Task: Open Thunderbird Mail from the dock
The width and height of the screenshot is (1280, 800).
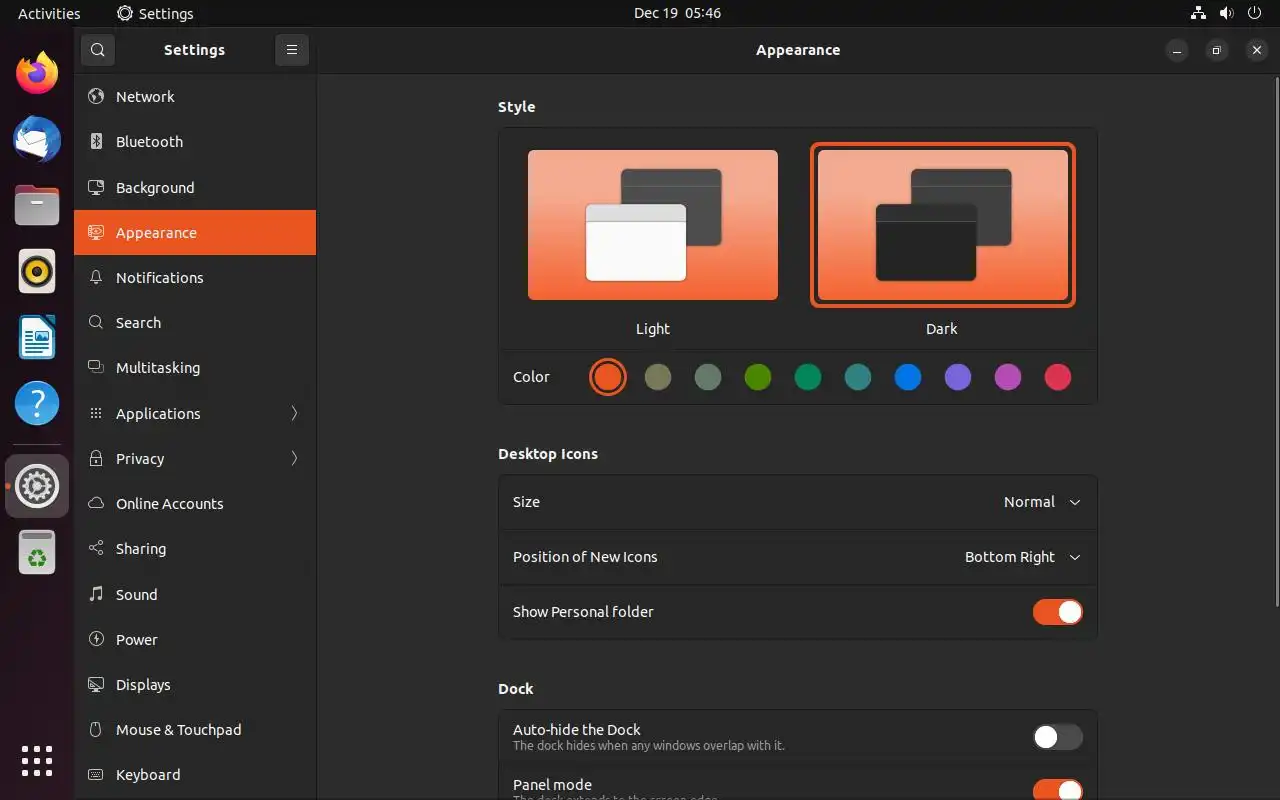Action: pyautogui.click(x=37, y=139)
